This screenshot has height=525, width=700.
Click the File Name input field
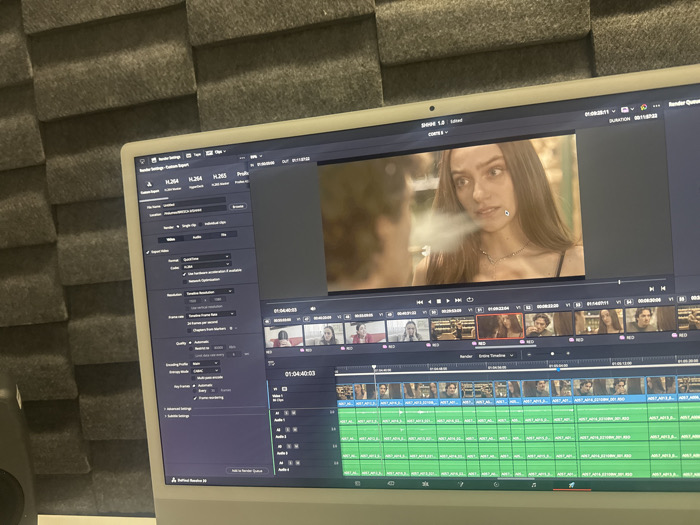pos(193,203)
